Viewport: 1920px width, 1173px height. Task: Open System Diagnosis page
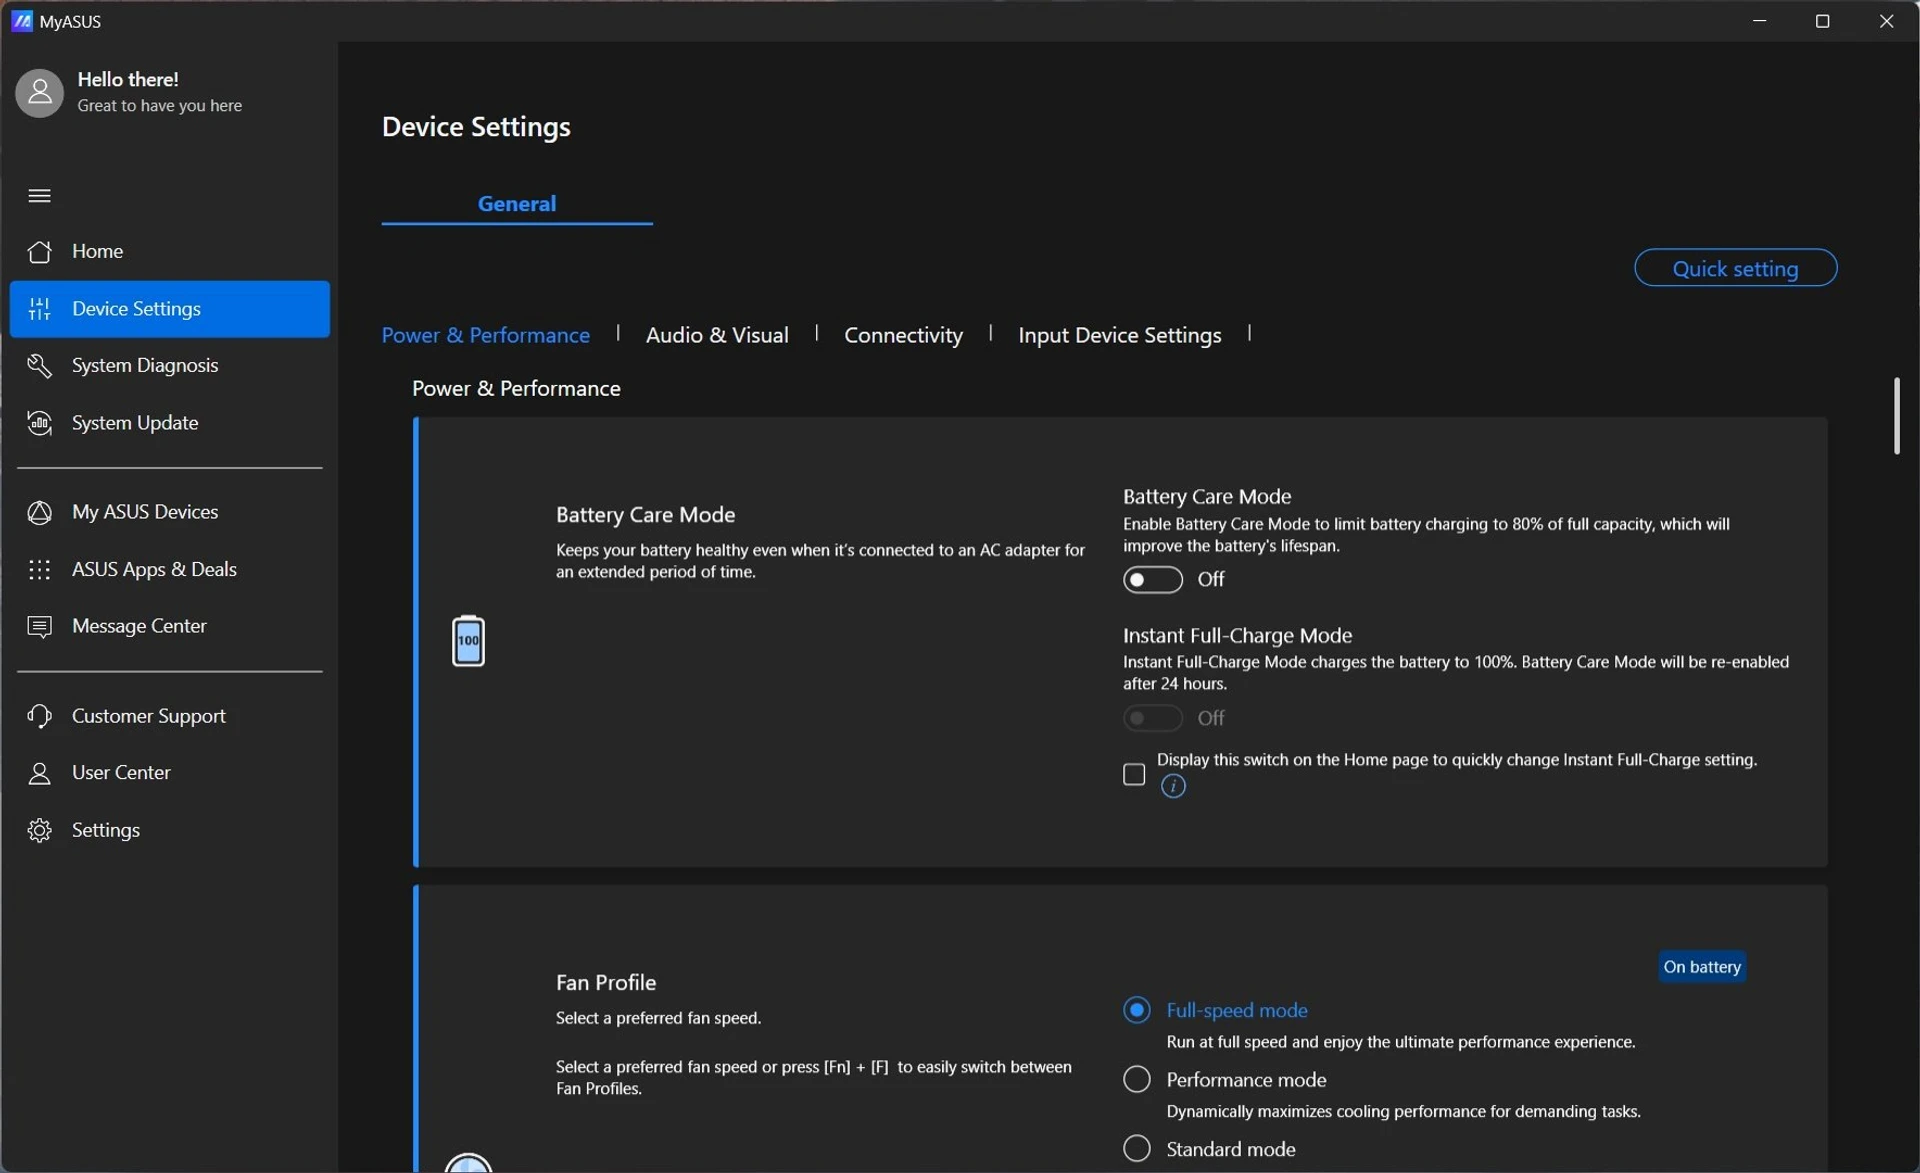(x=170, y=366)
